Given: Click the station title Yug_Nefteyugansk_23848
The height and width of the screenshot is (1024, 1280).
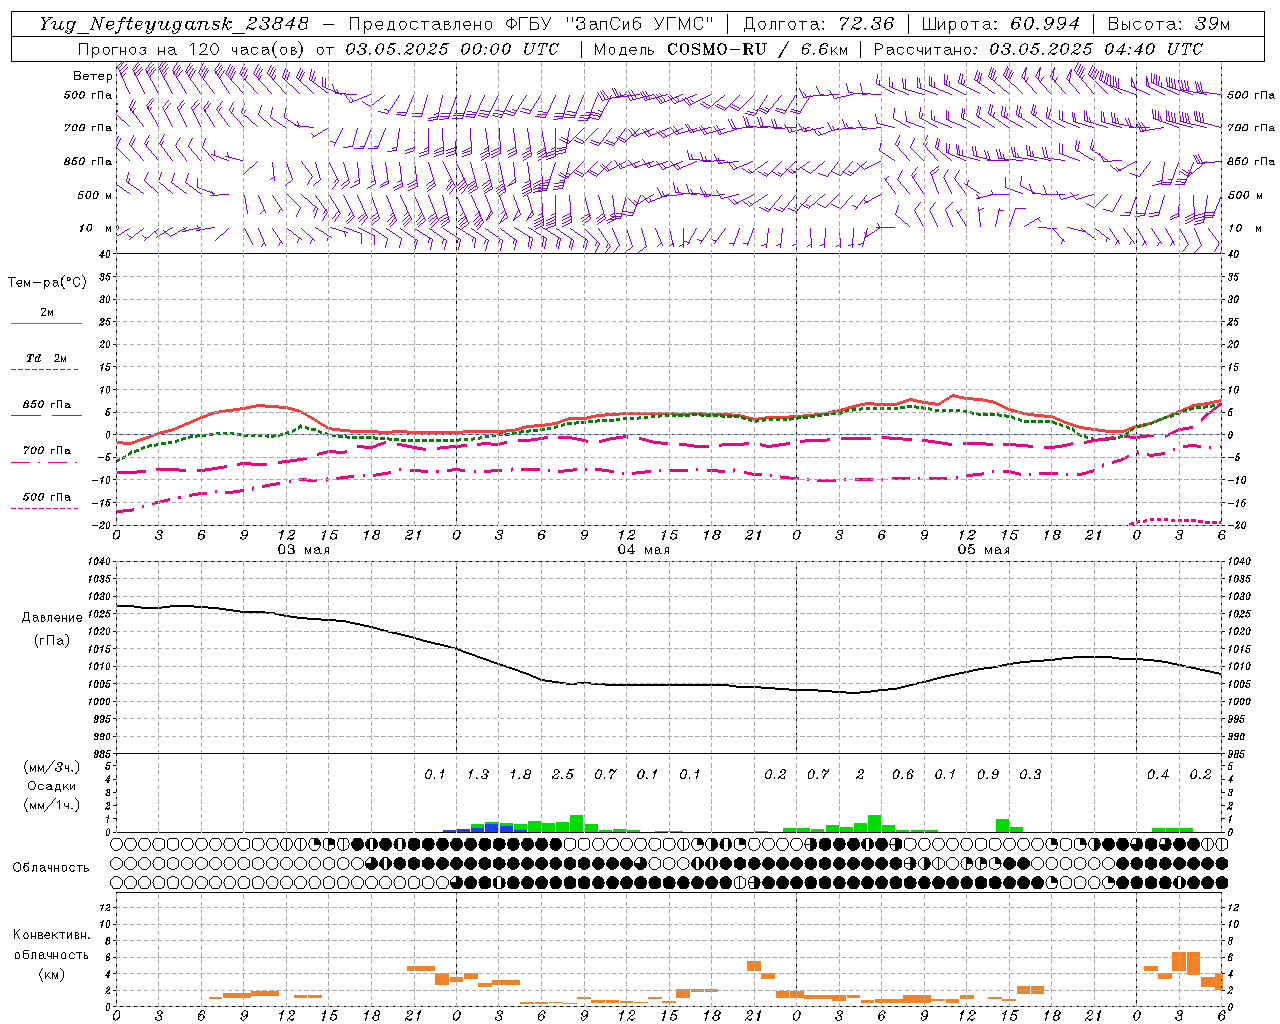Looking at the screenshot, I should point(174,24).
